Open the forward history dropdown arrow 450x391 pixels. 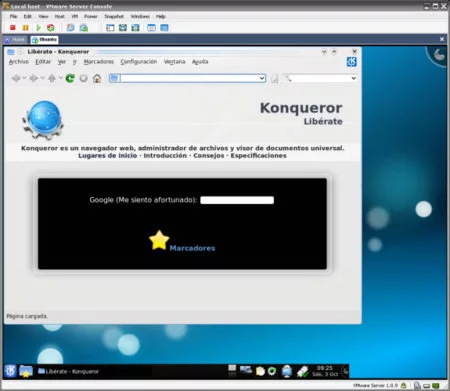tap(42, 78)
